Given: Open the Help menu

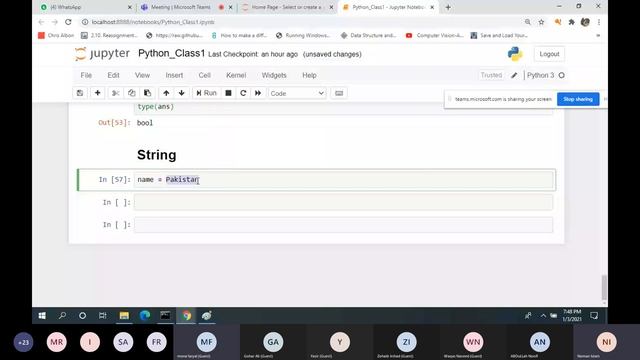Looking at the screenshot, I should coord(309,75).
